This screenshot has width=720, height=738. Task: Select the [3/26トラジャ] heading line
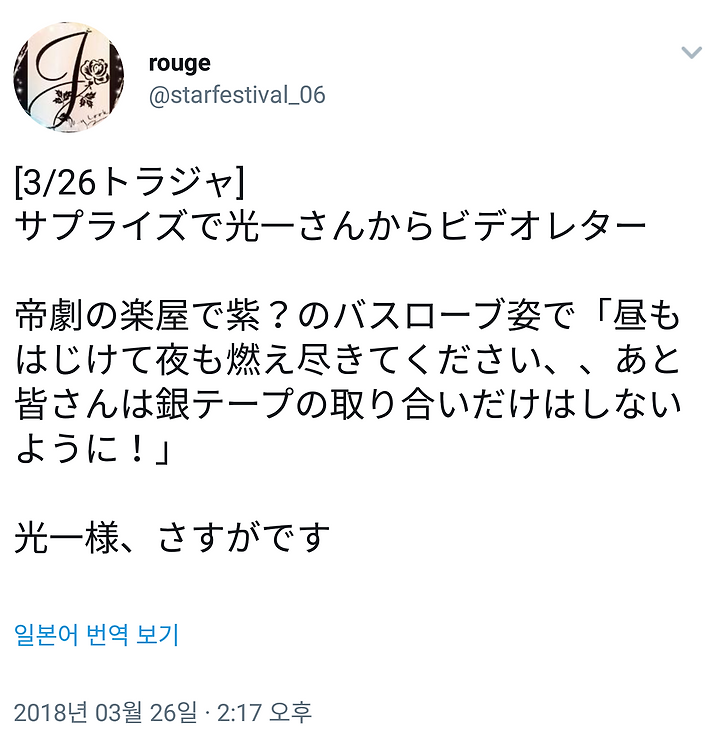click(x=130, y=183)
